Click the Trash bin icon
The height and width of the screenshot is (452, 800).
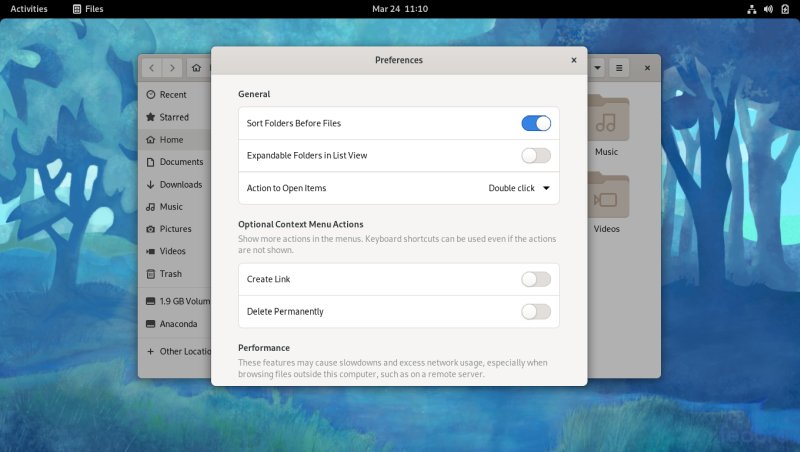click(151, 273)
